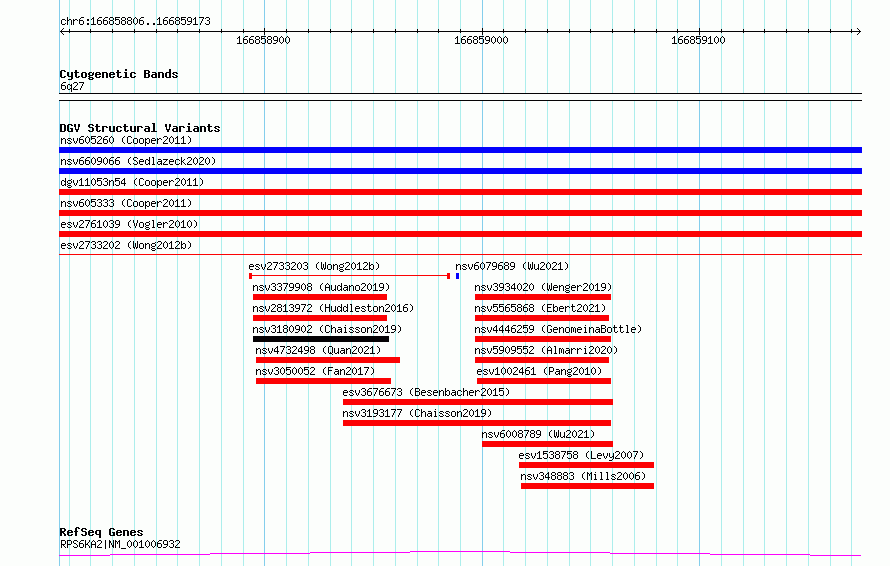This screenshot has height=566, width=890.
Task: Select the esv2733203 (Wong2012b) label
Action: [x=314, y=266]
